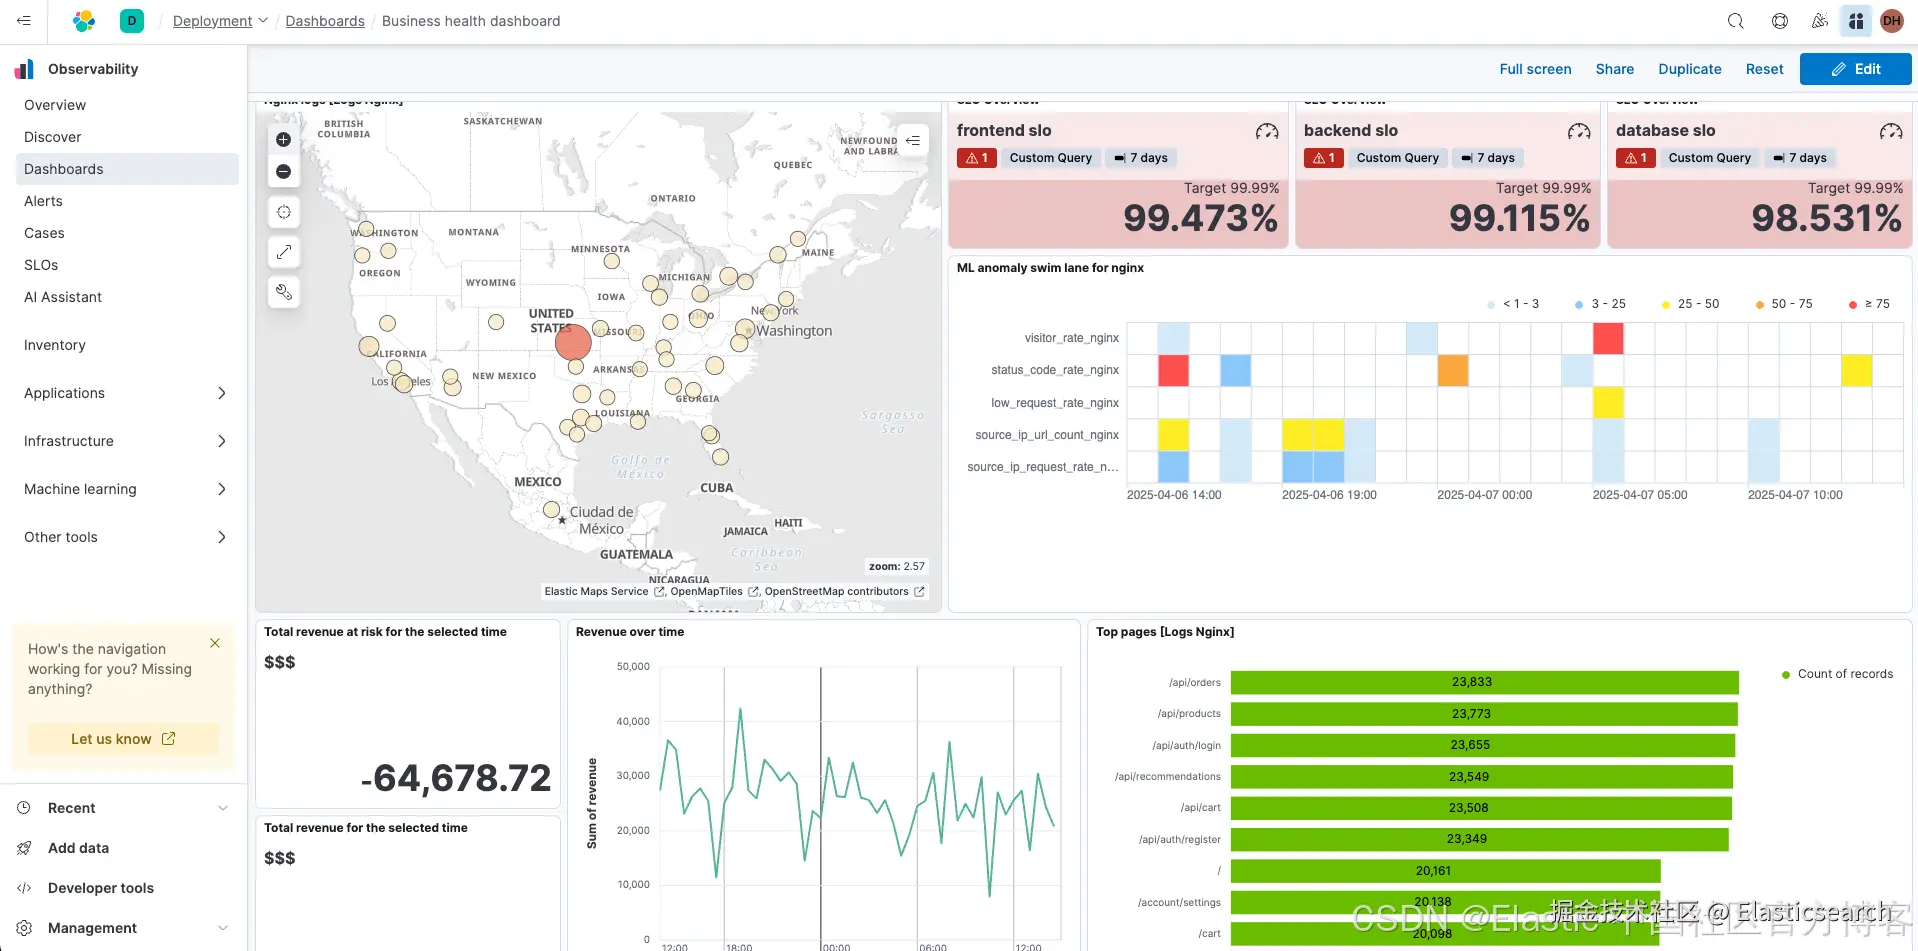This screenshot has height=951, width=1918.
Task: Zoom in on the map
Action: 283,140
